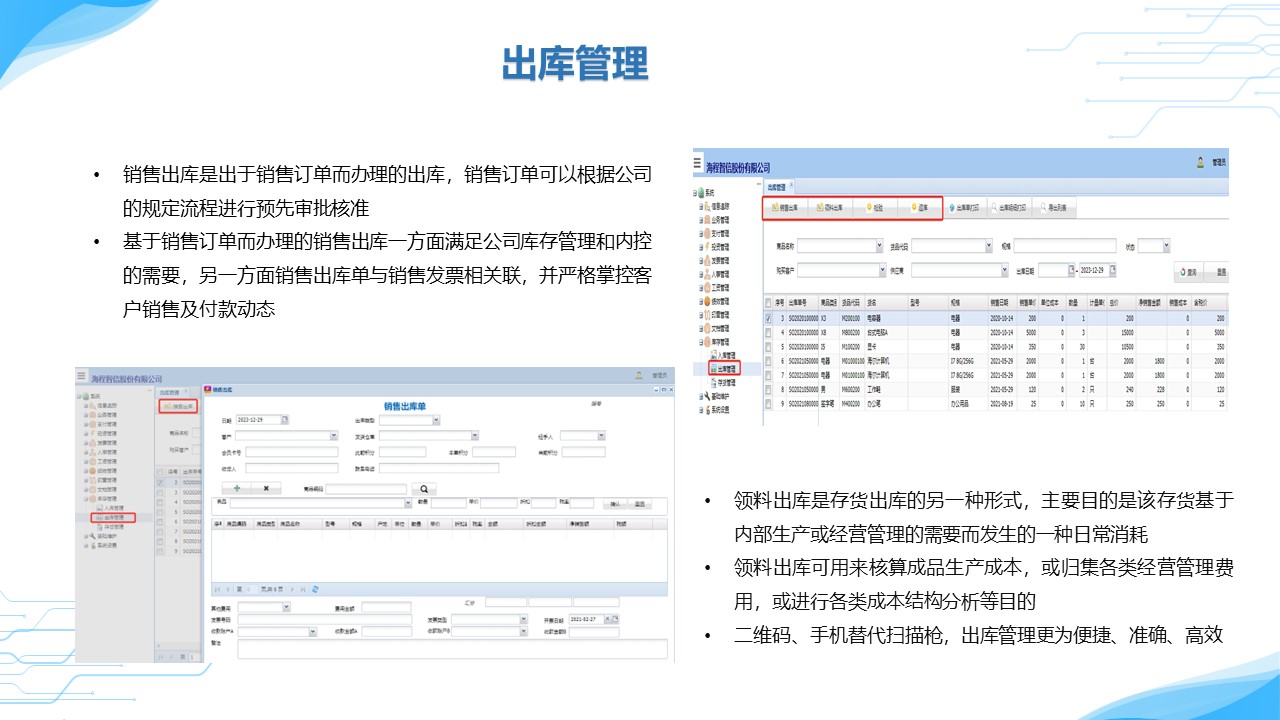Click next-page icon in dialog grid pager
1280x720 pixels.
click(292, 590)
